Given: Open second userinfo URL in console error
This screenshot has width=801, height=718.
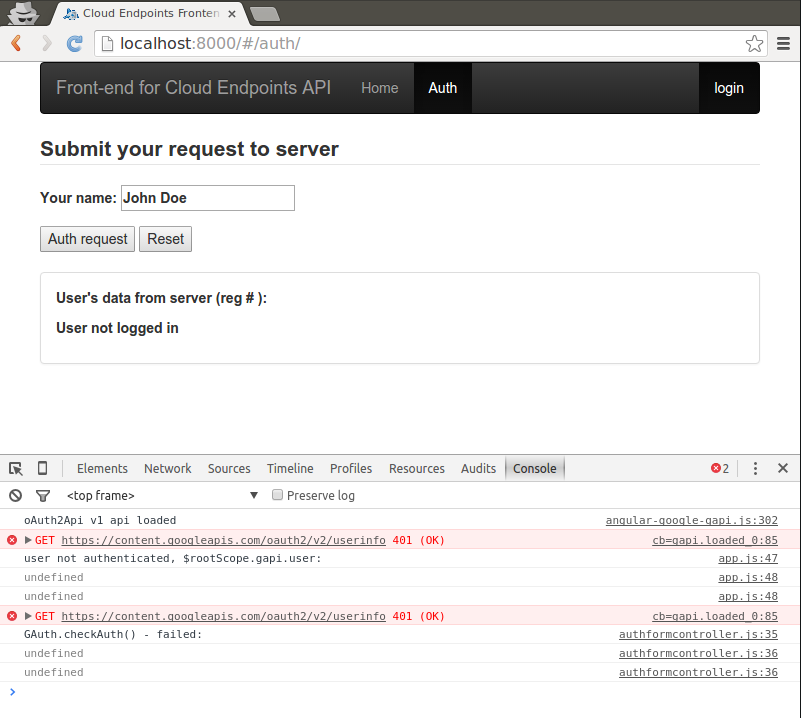Looking at the screenshot, I should pos(223,616).
